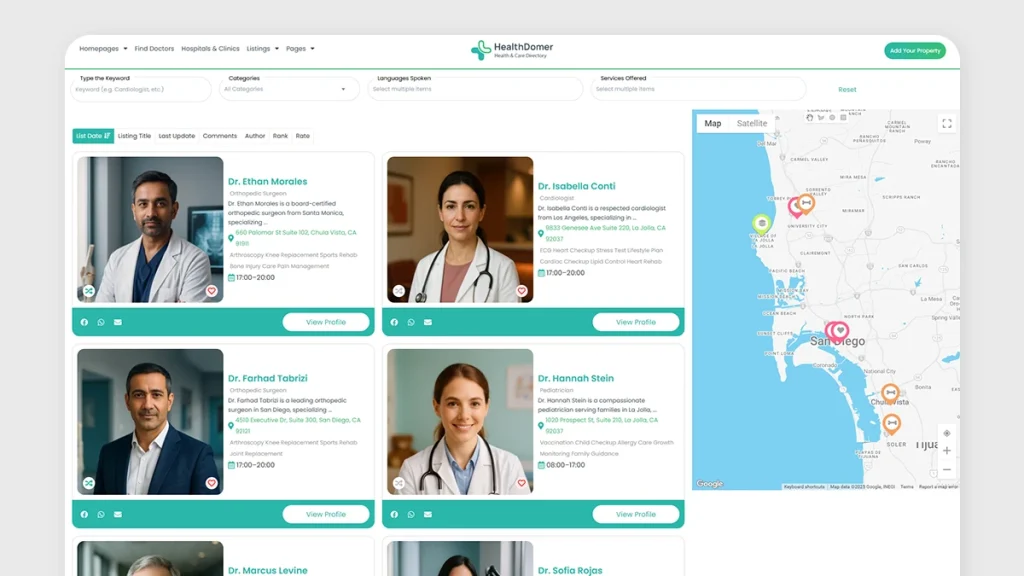This screenshot has height=576, width=1024.
Task: Favorite Dr. Hannah Stein with heart icon
Action: (522, 483)
